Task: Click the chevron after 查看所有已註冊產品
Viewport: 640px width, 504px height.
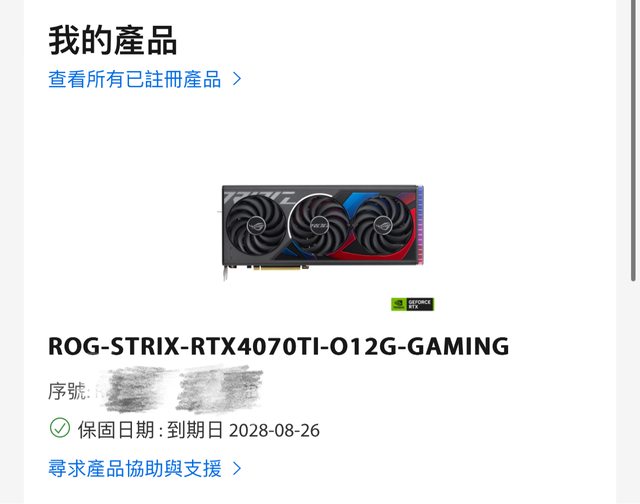Action: click(x=237, y=79)
